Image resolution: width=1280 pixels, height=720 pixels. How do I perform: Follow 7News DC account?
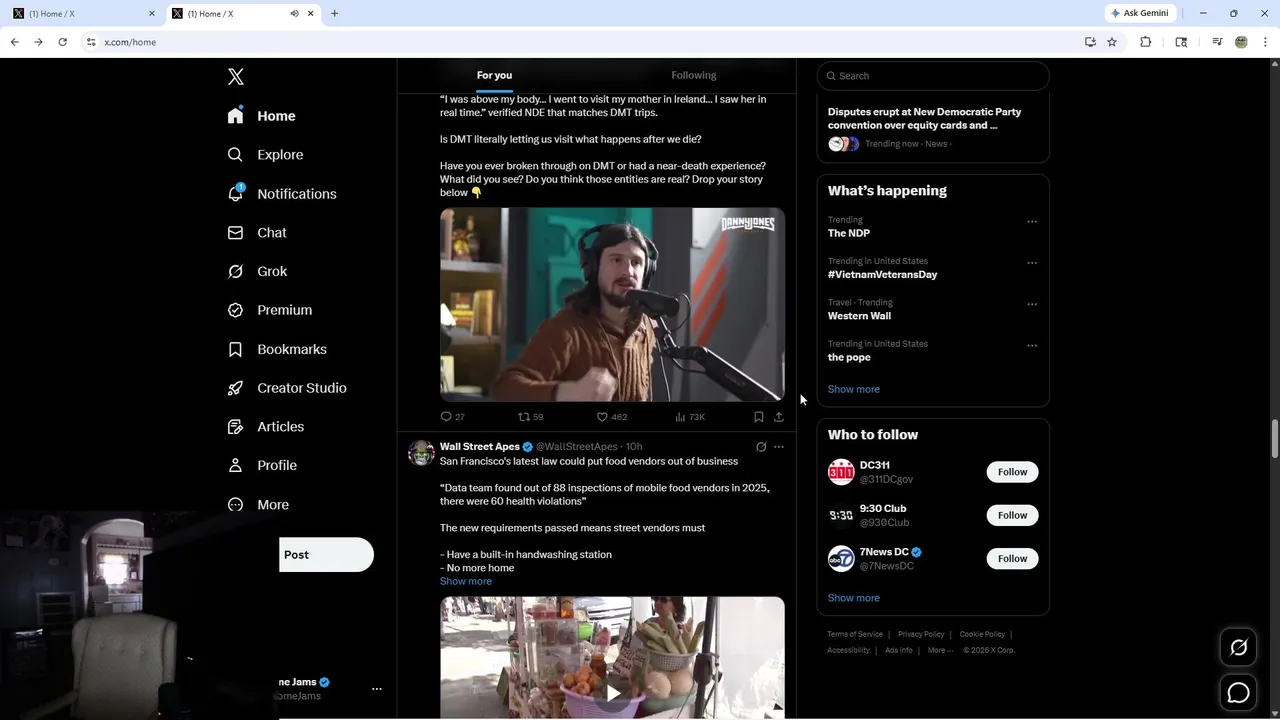point(1012,558)
